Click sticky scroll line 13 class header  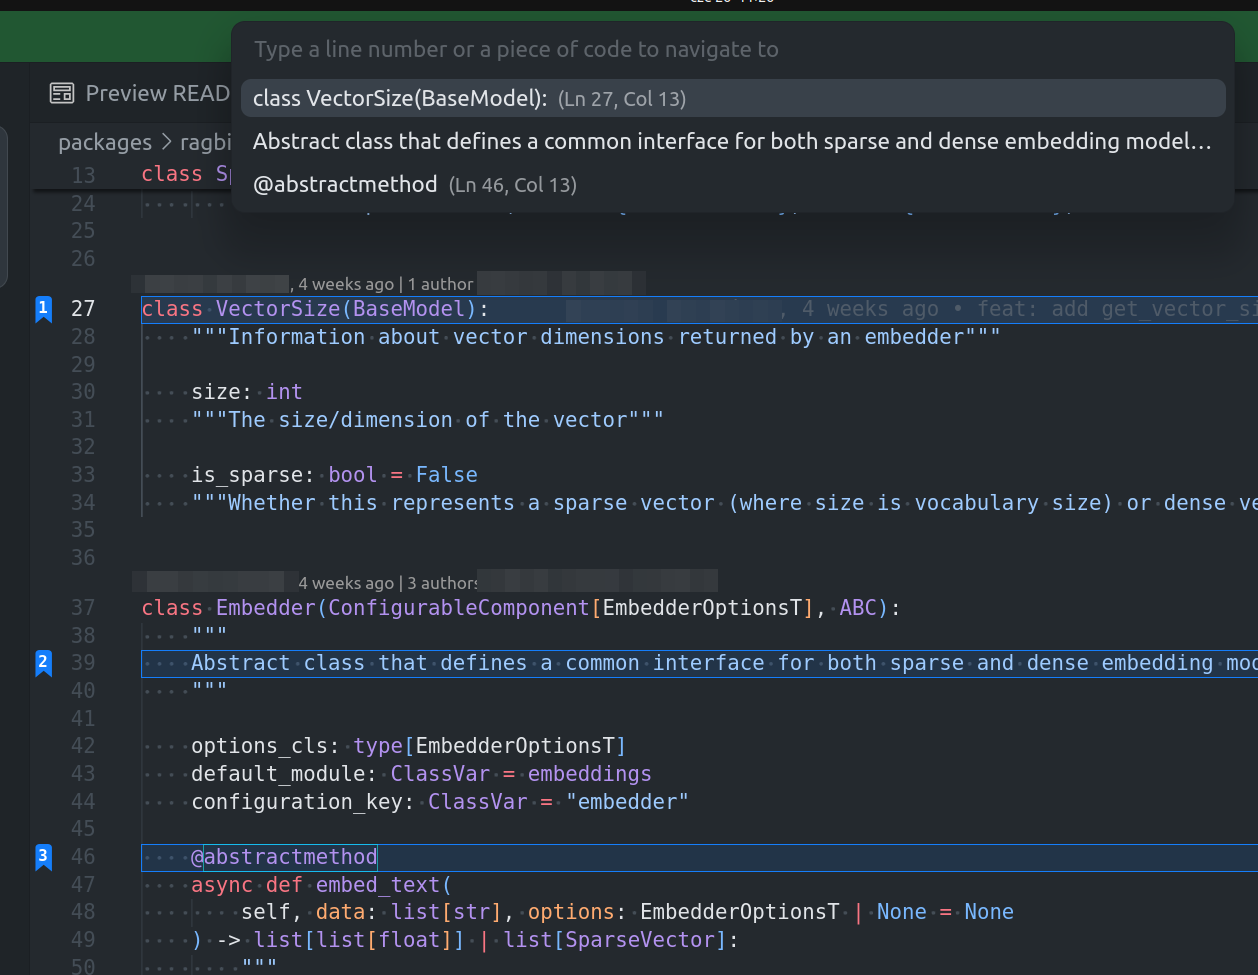click(x=186, y=174)
